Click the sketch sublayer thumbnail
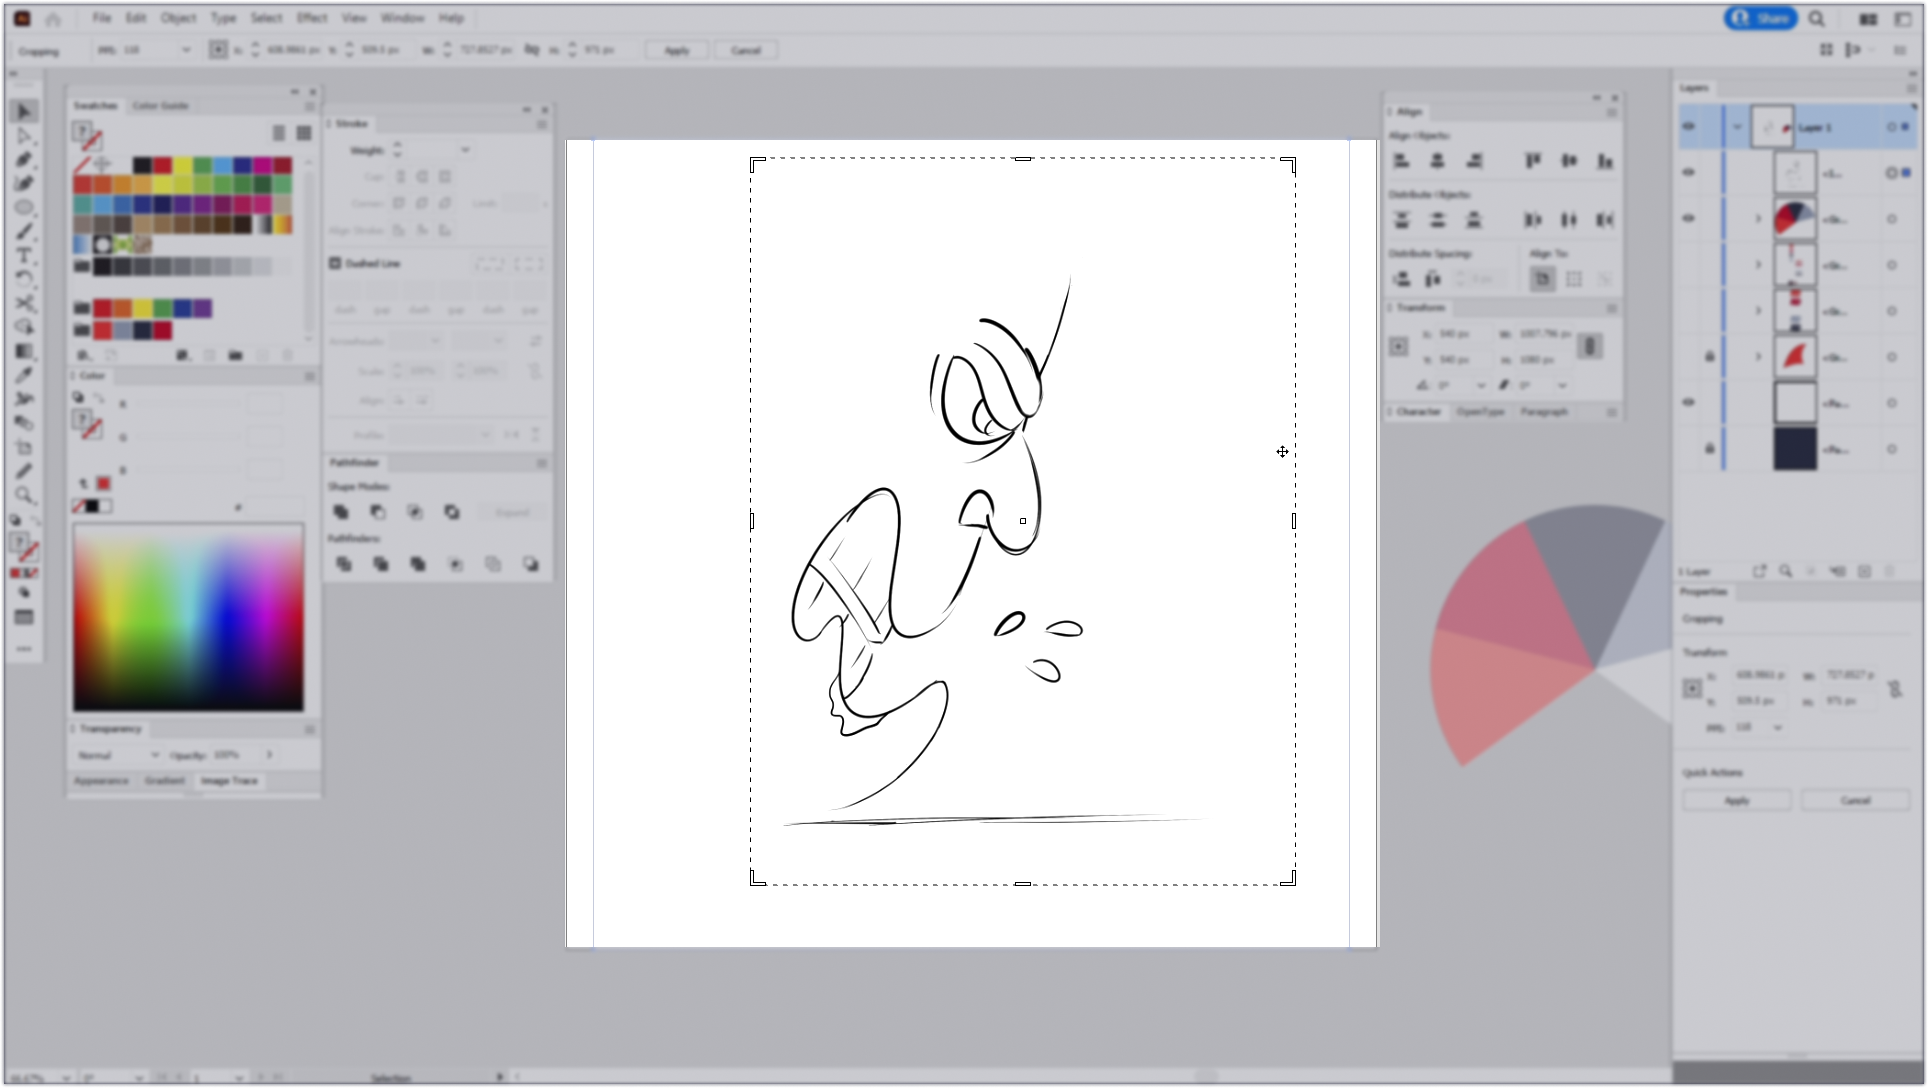Viewport: 1928px width, 1088px height. coord(1794,173)
